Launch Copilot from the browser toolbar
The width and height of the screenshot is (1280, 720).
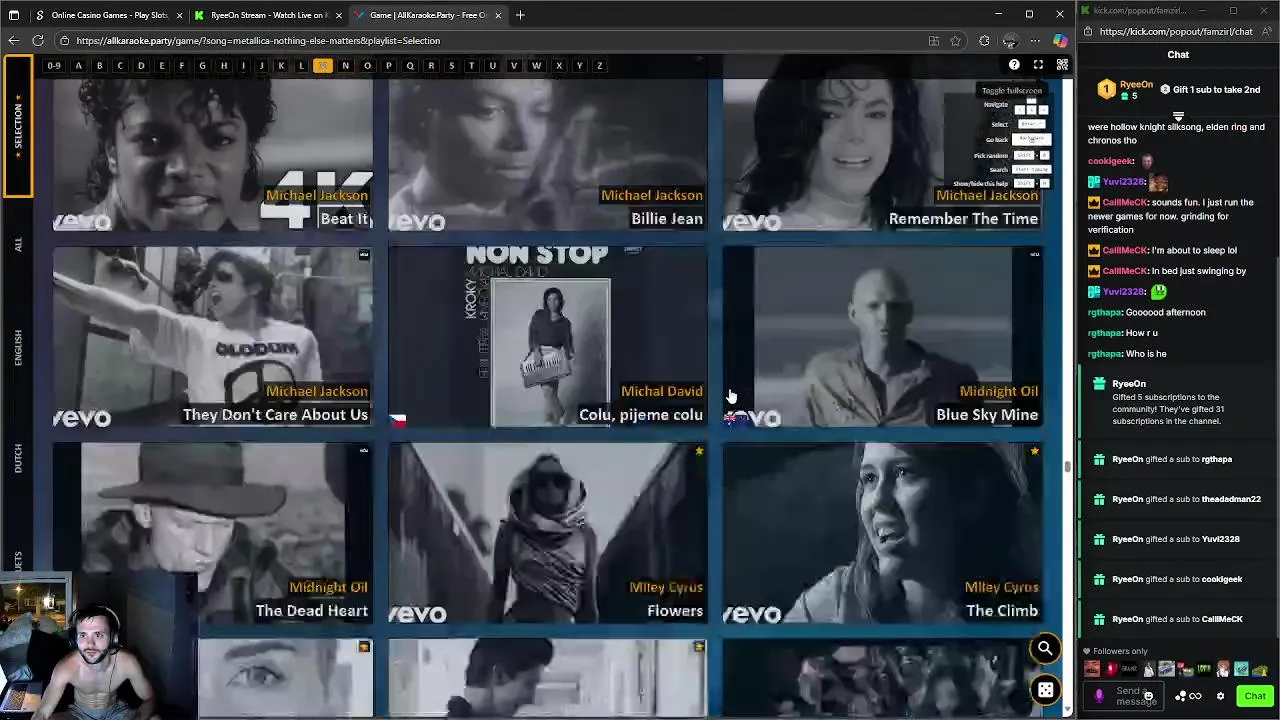[1060, 41]
